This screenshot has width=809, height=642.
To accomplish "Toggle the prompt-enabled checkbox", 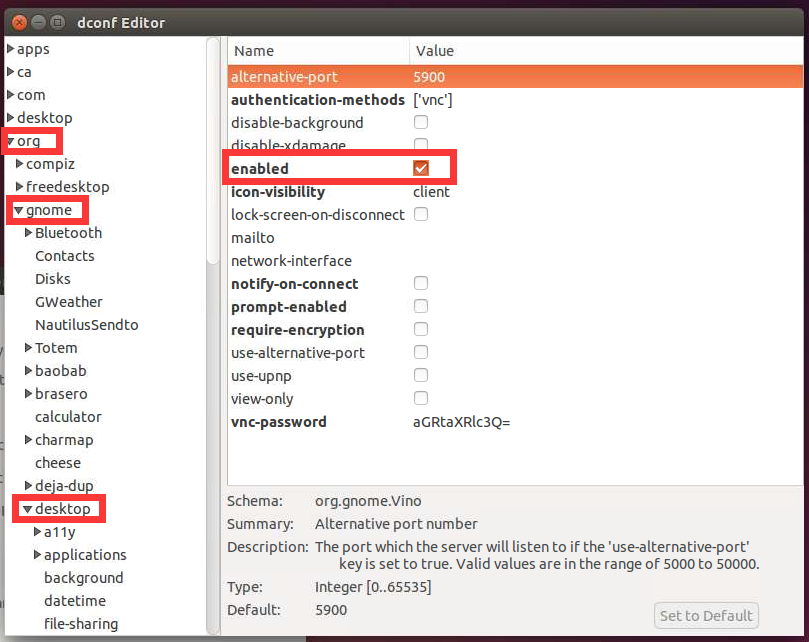I will click(x=421, y=307).
